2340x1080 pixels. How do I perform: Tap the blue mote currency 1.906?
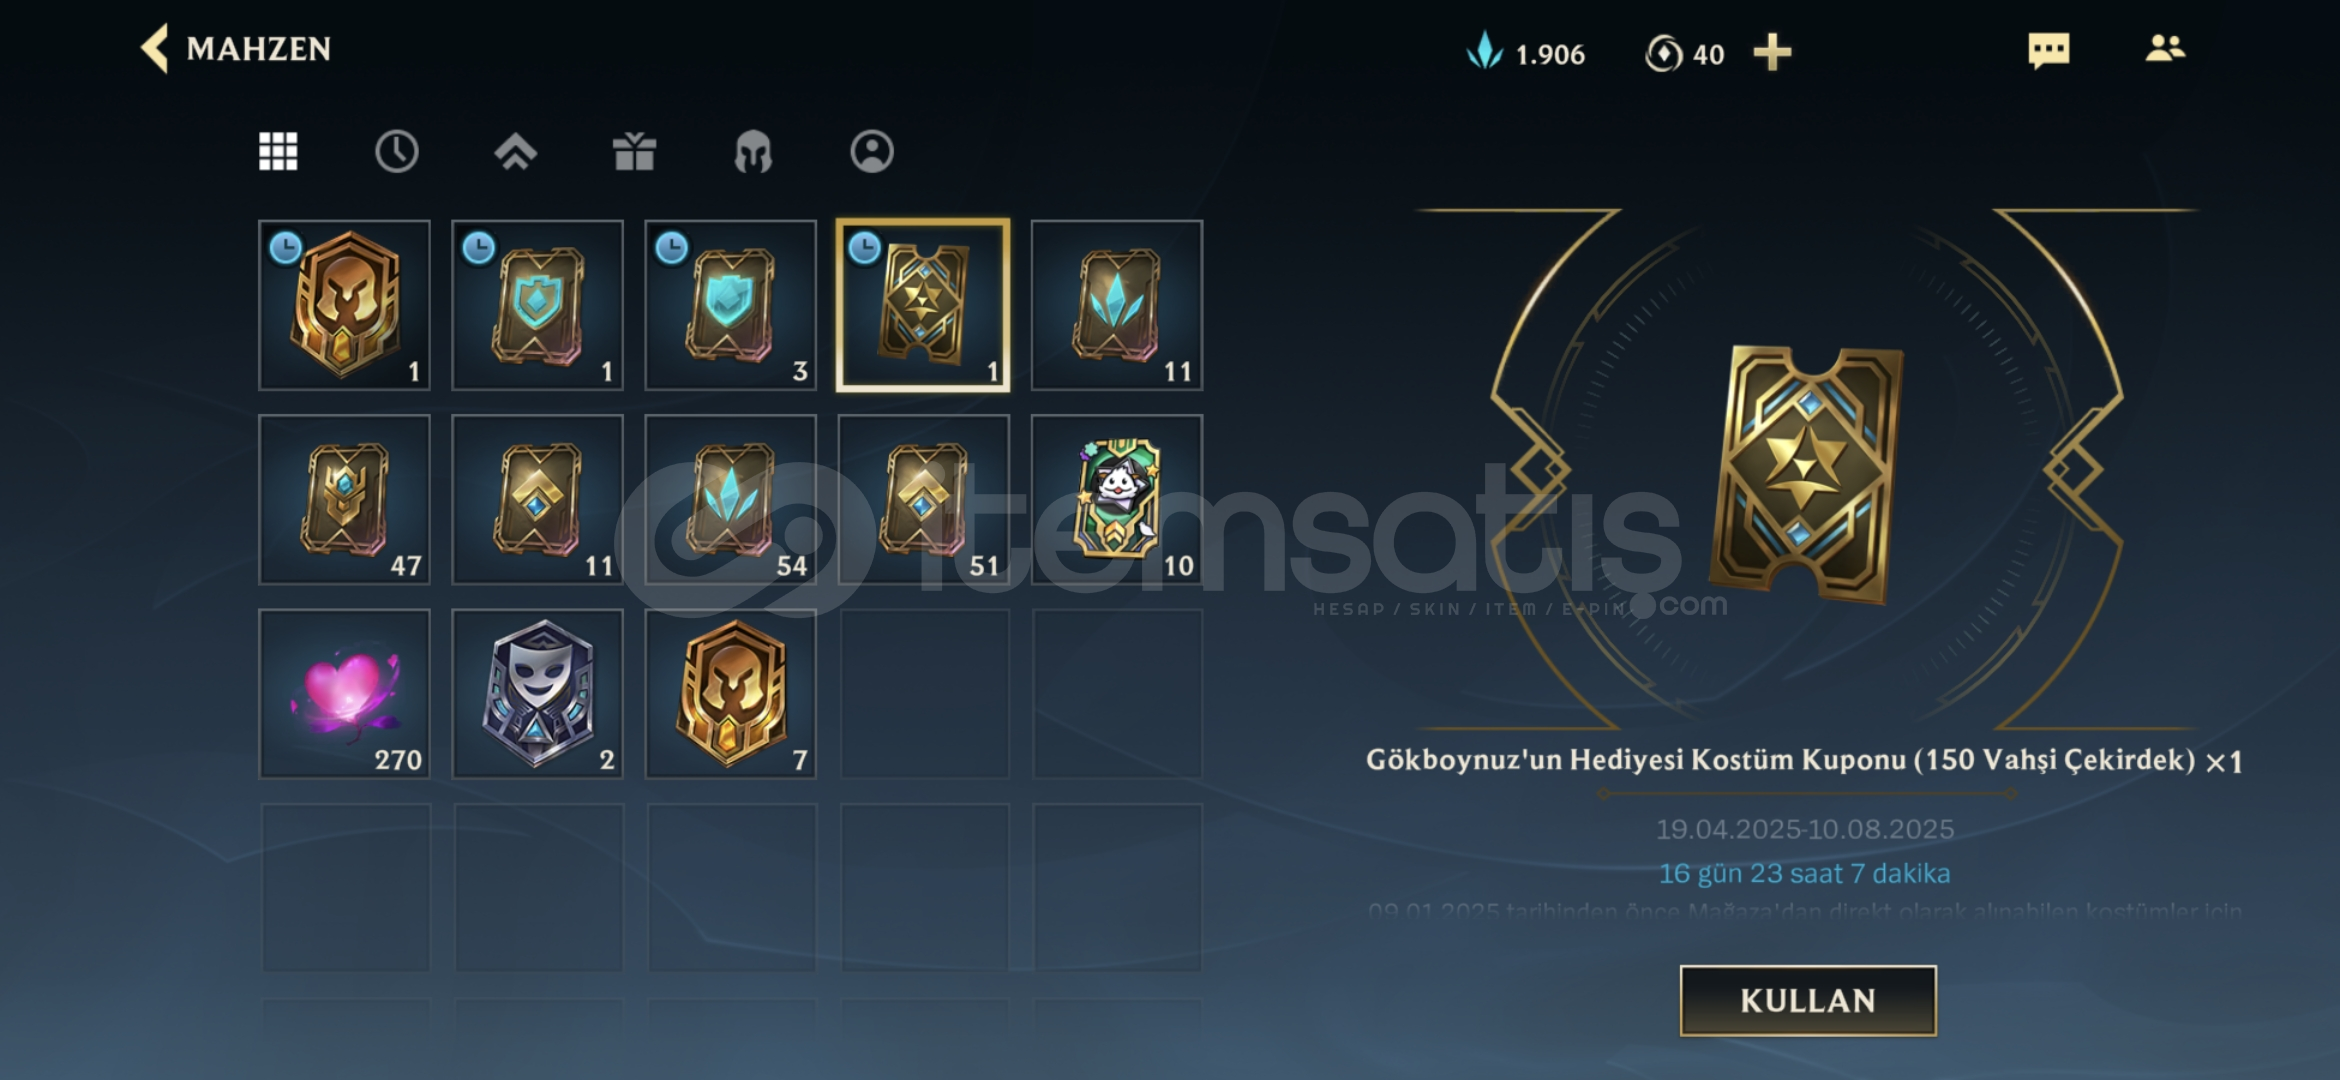[1525, 52]
